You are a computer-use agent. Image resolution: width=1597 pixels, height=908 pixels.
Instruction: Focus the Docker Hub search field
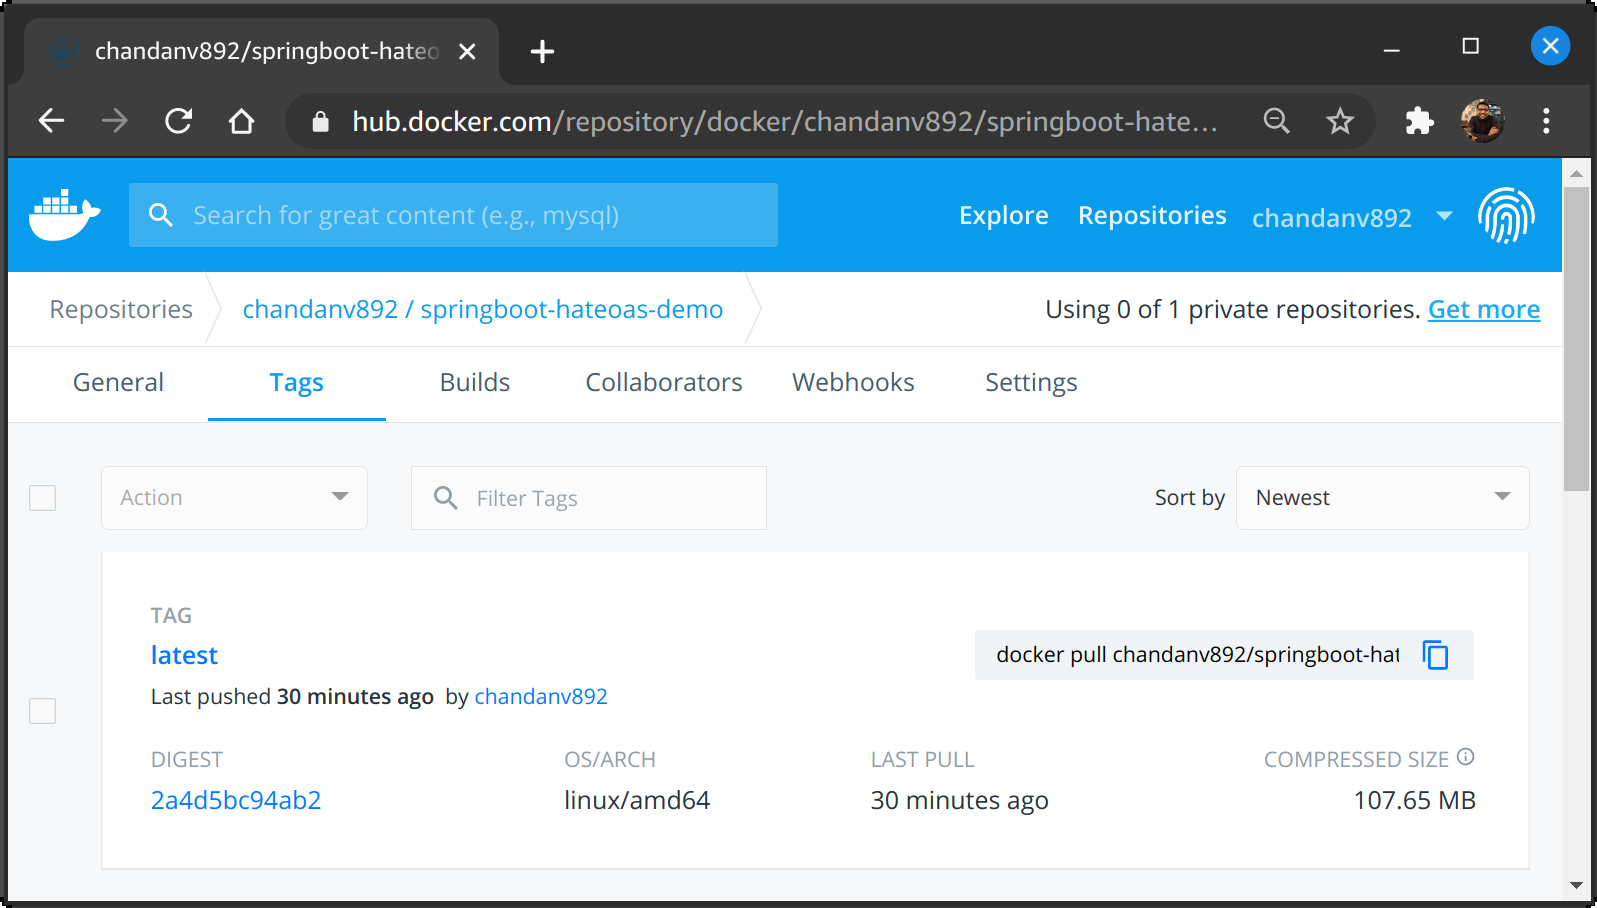pyautogui.click(x=453, y=215)
